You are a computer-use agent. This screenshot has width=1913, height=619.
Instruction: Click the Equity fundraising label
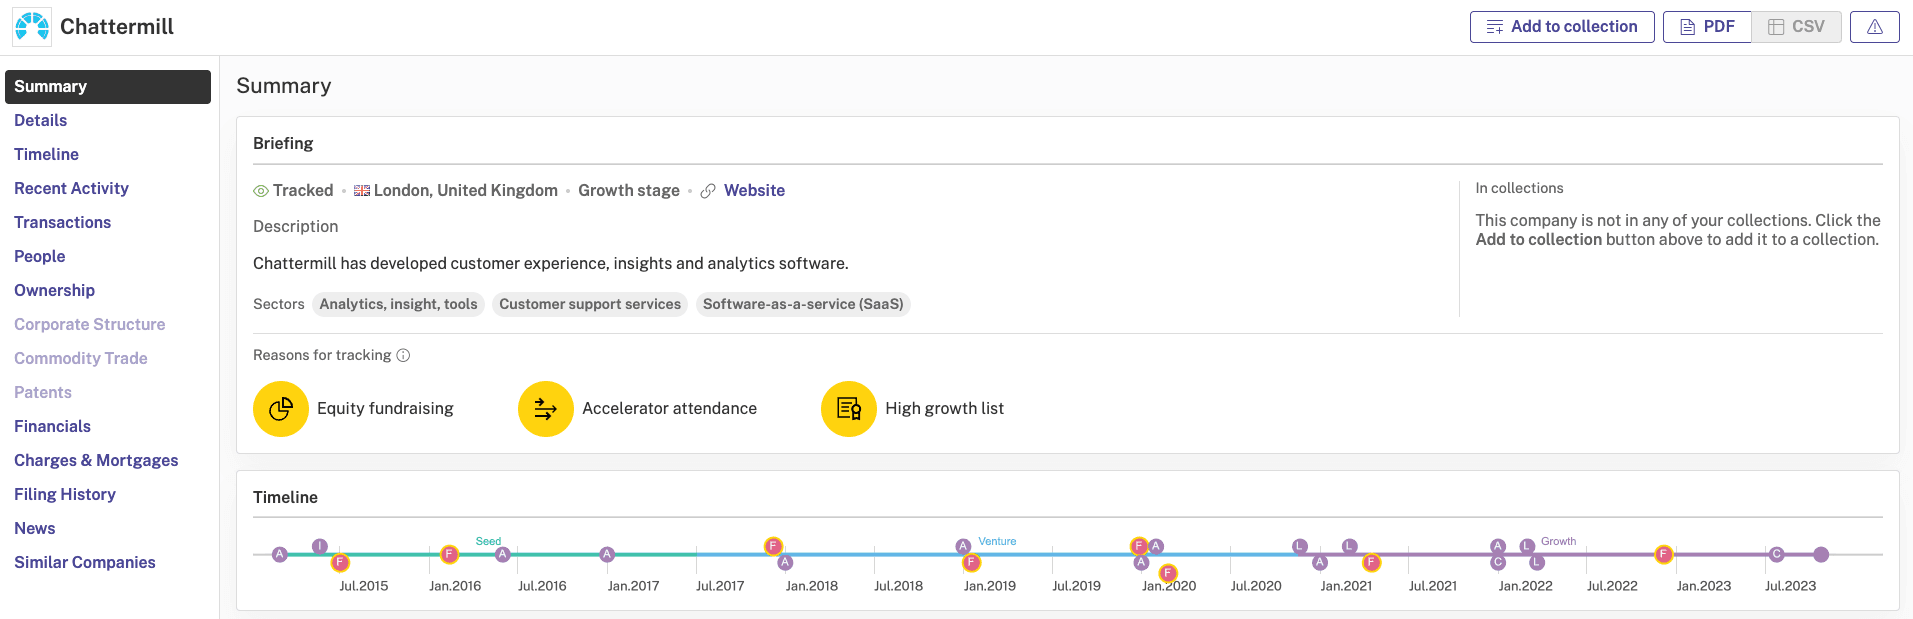coord(385,409)
